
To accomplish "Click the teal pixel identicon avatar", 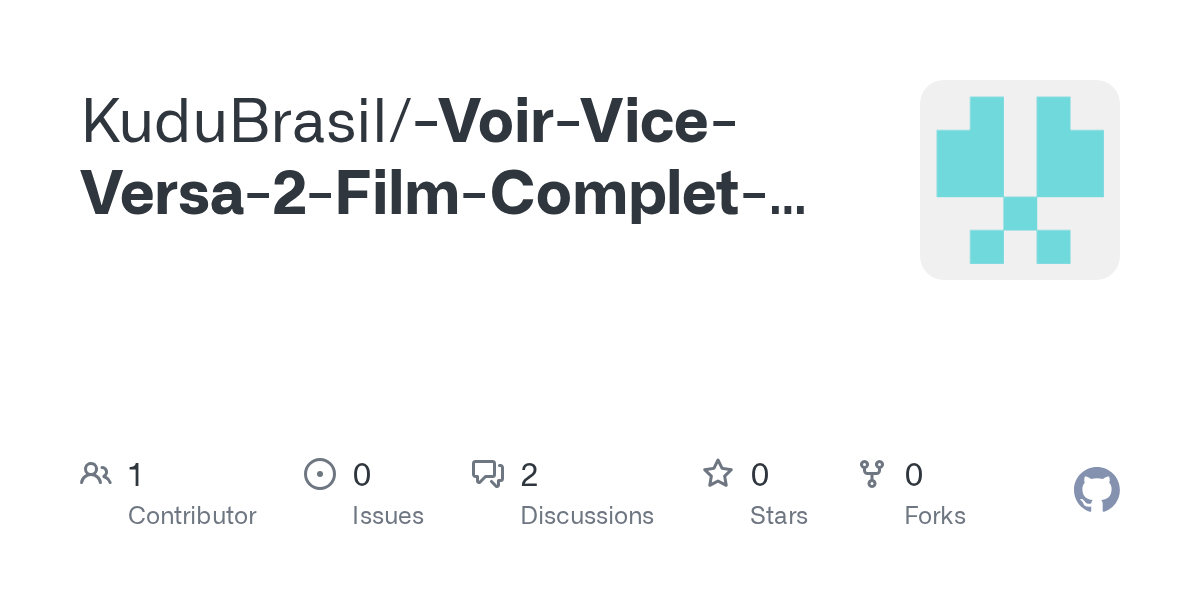I will point(1020,180).
